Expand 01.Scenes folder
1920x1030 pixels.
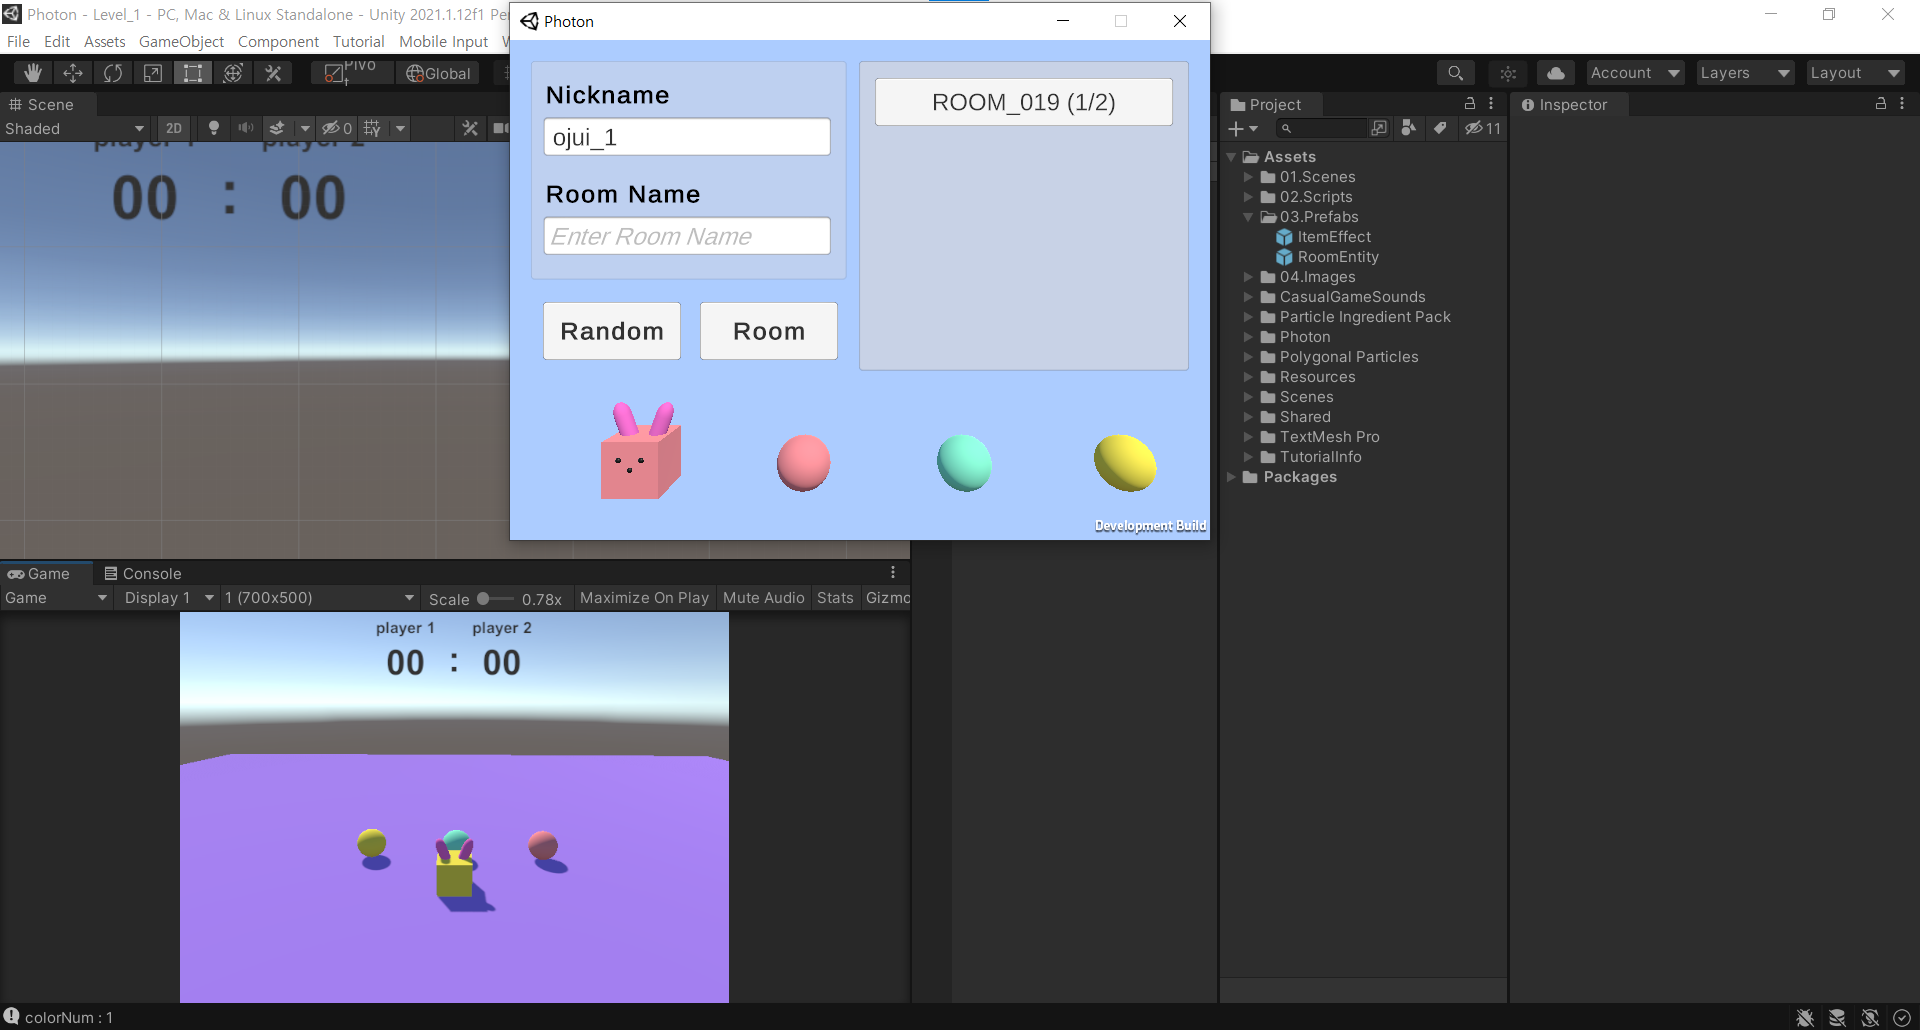(1248, 177)
